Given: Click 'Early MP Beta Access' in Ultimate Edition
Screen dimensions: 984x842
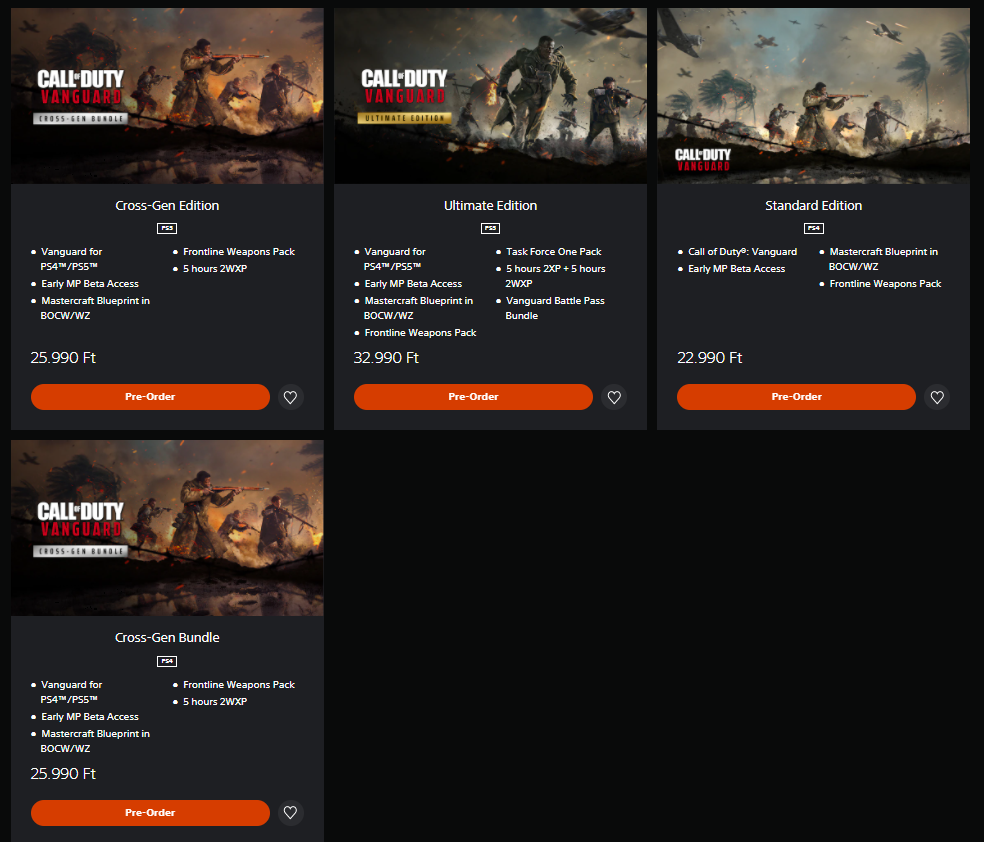Looking at the screenshot, I should point(413,284).
